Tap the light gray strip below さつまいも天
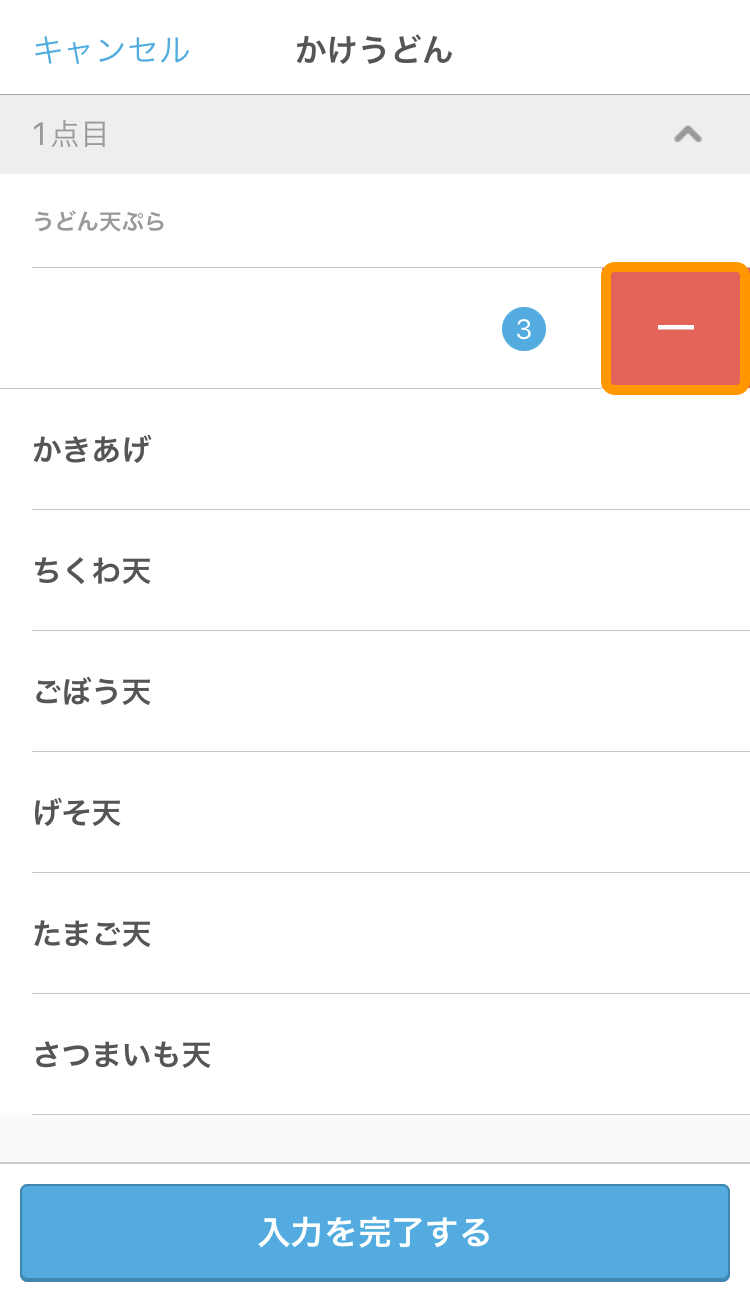 (375, 1138)
